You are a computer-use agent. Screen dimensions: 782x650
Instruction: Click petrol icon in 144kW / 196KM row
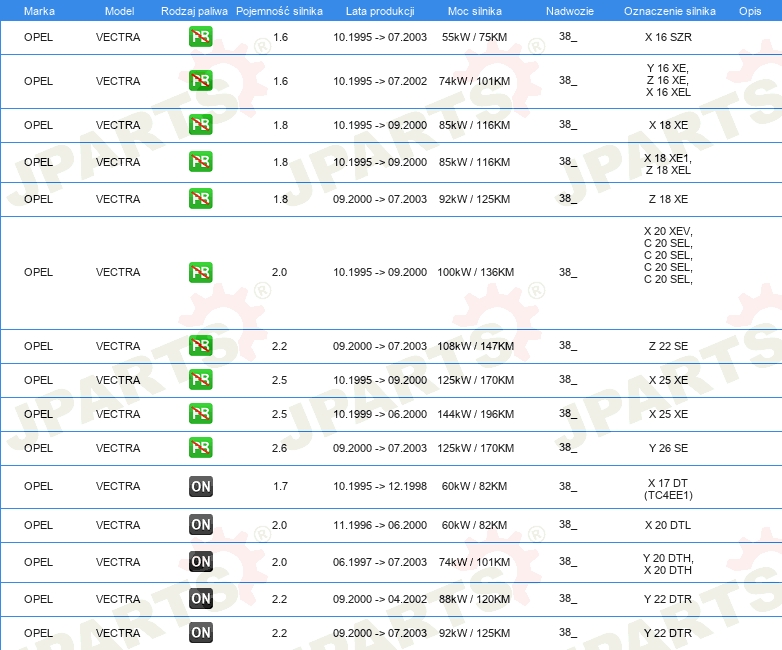click(x=200, y=414)
